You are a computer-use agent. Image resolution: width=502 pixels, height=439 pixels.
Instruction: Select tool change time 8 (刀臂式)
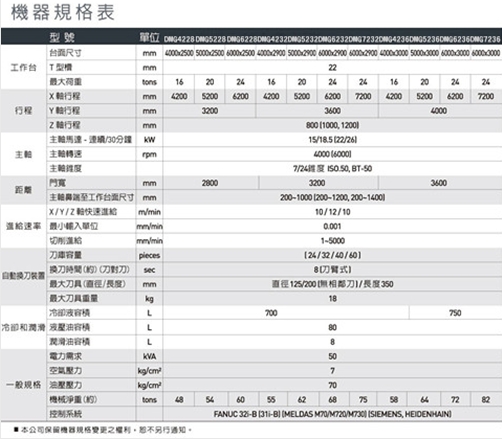[x=332, y=270]
